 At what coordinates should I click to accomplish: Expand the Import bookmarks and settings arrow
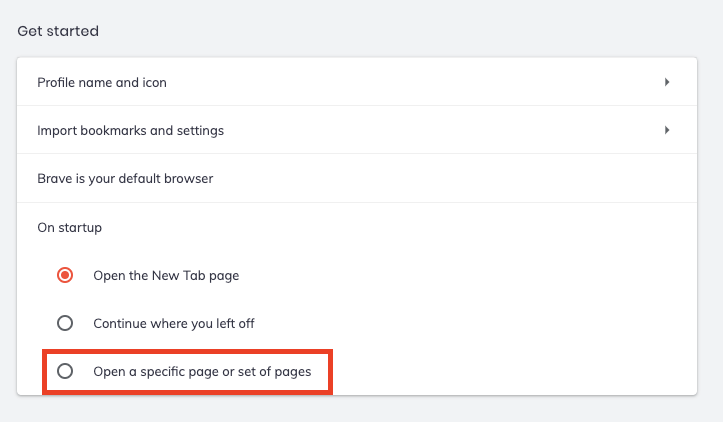click(x=666, y=130)
